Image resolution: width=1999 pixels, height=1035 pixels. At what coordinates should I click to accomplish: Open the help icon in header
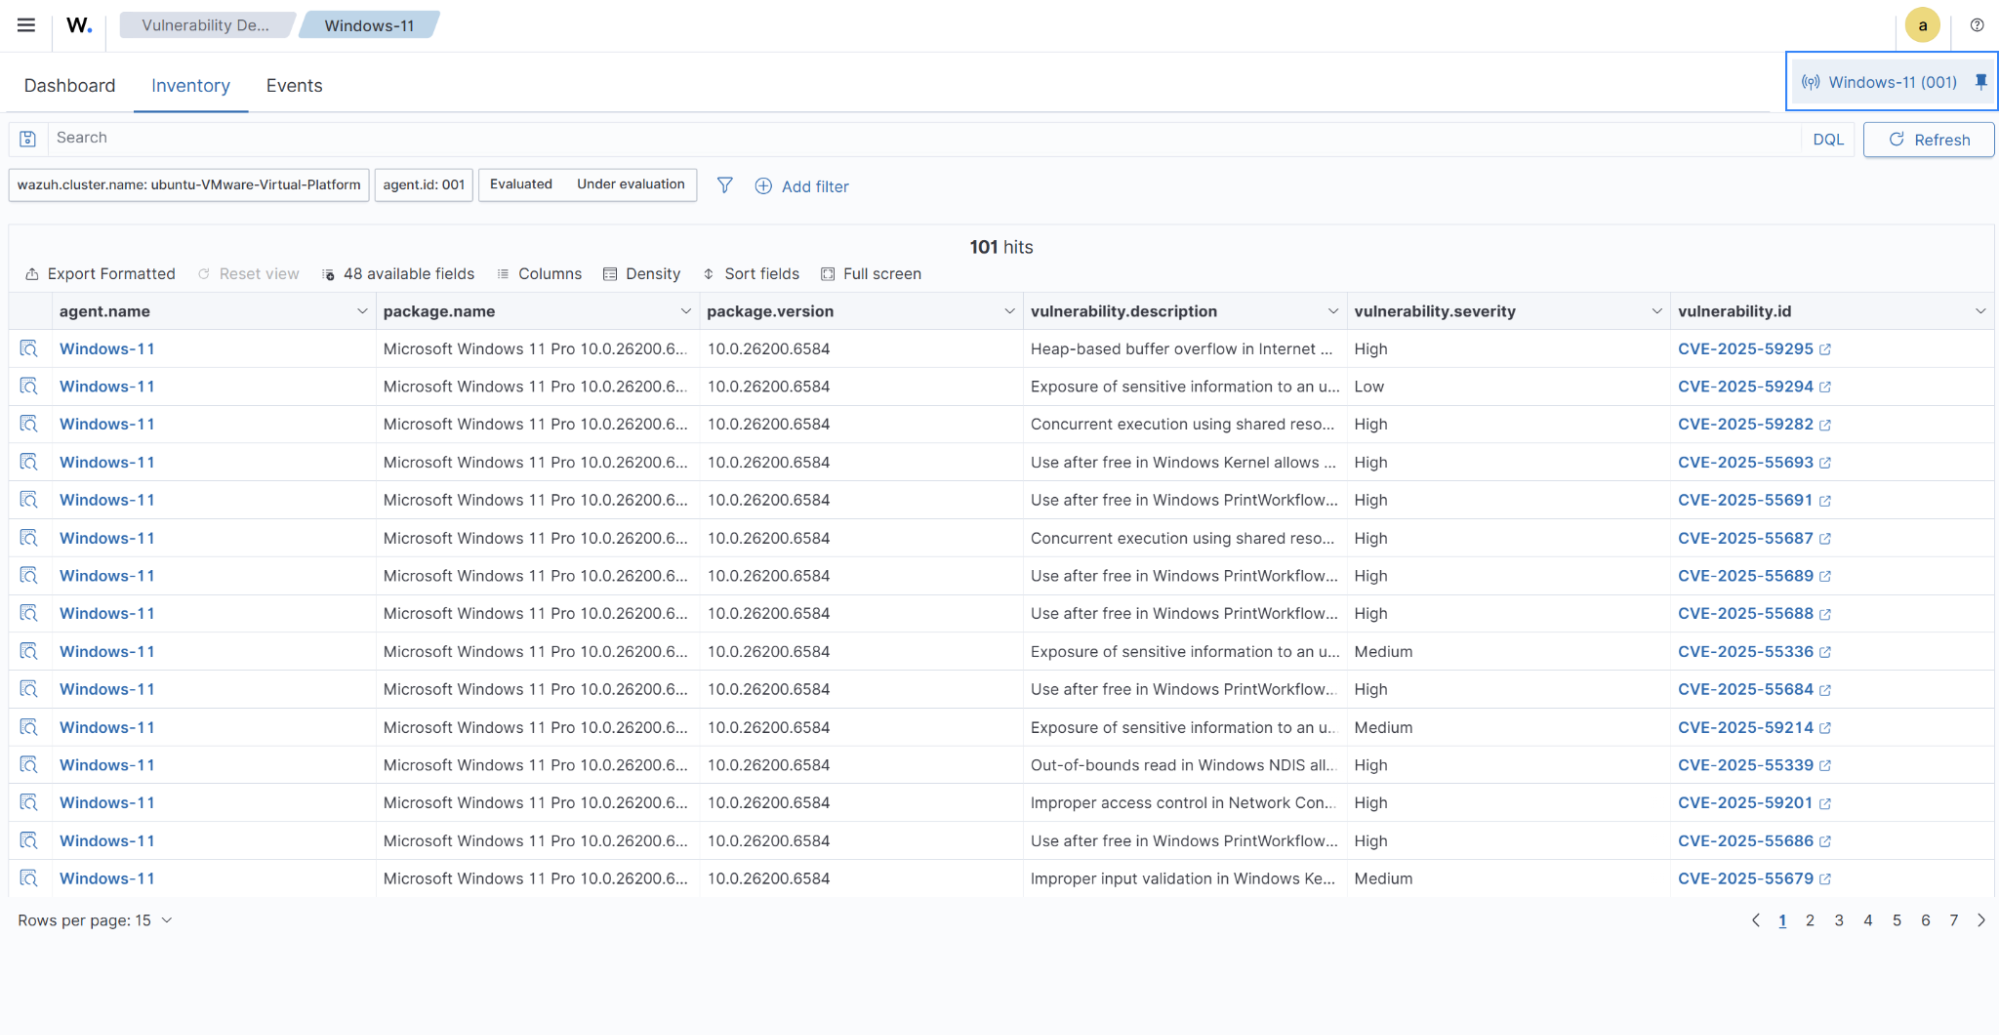click(x=1976, y=25)
